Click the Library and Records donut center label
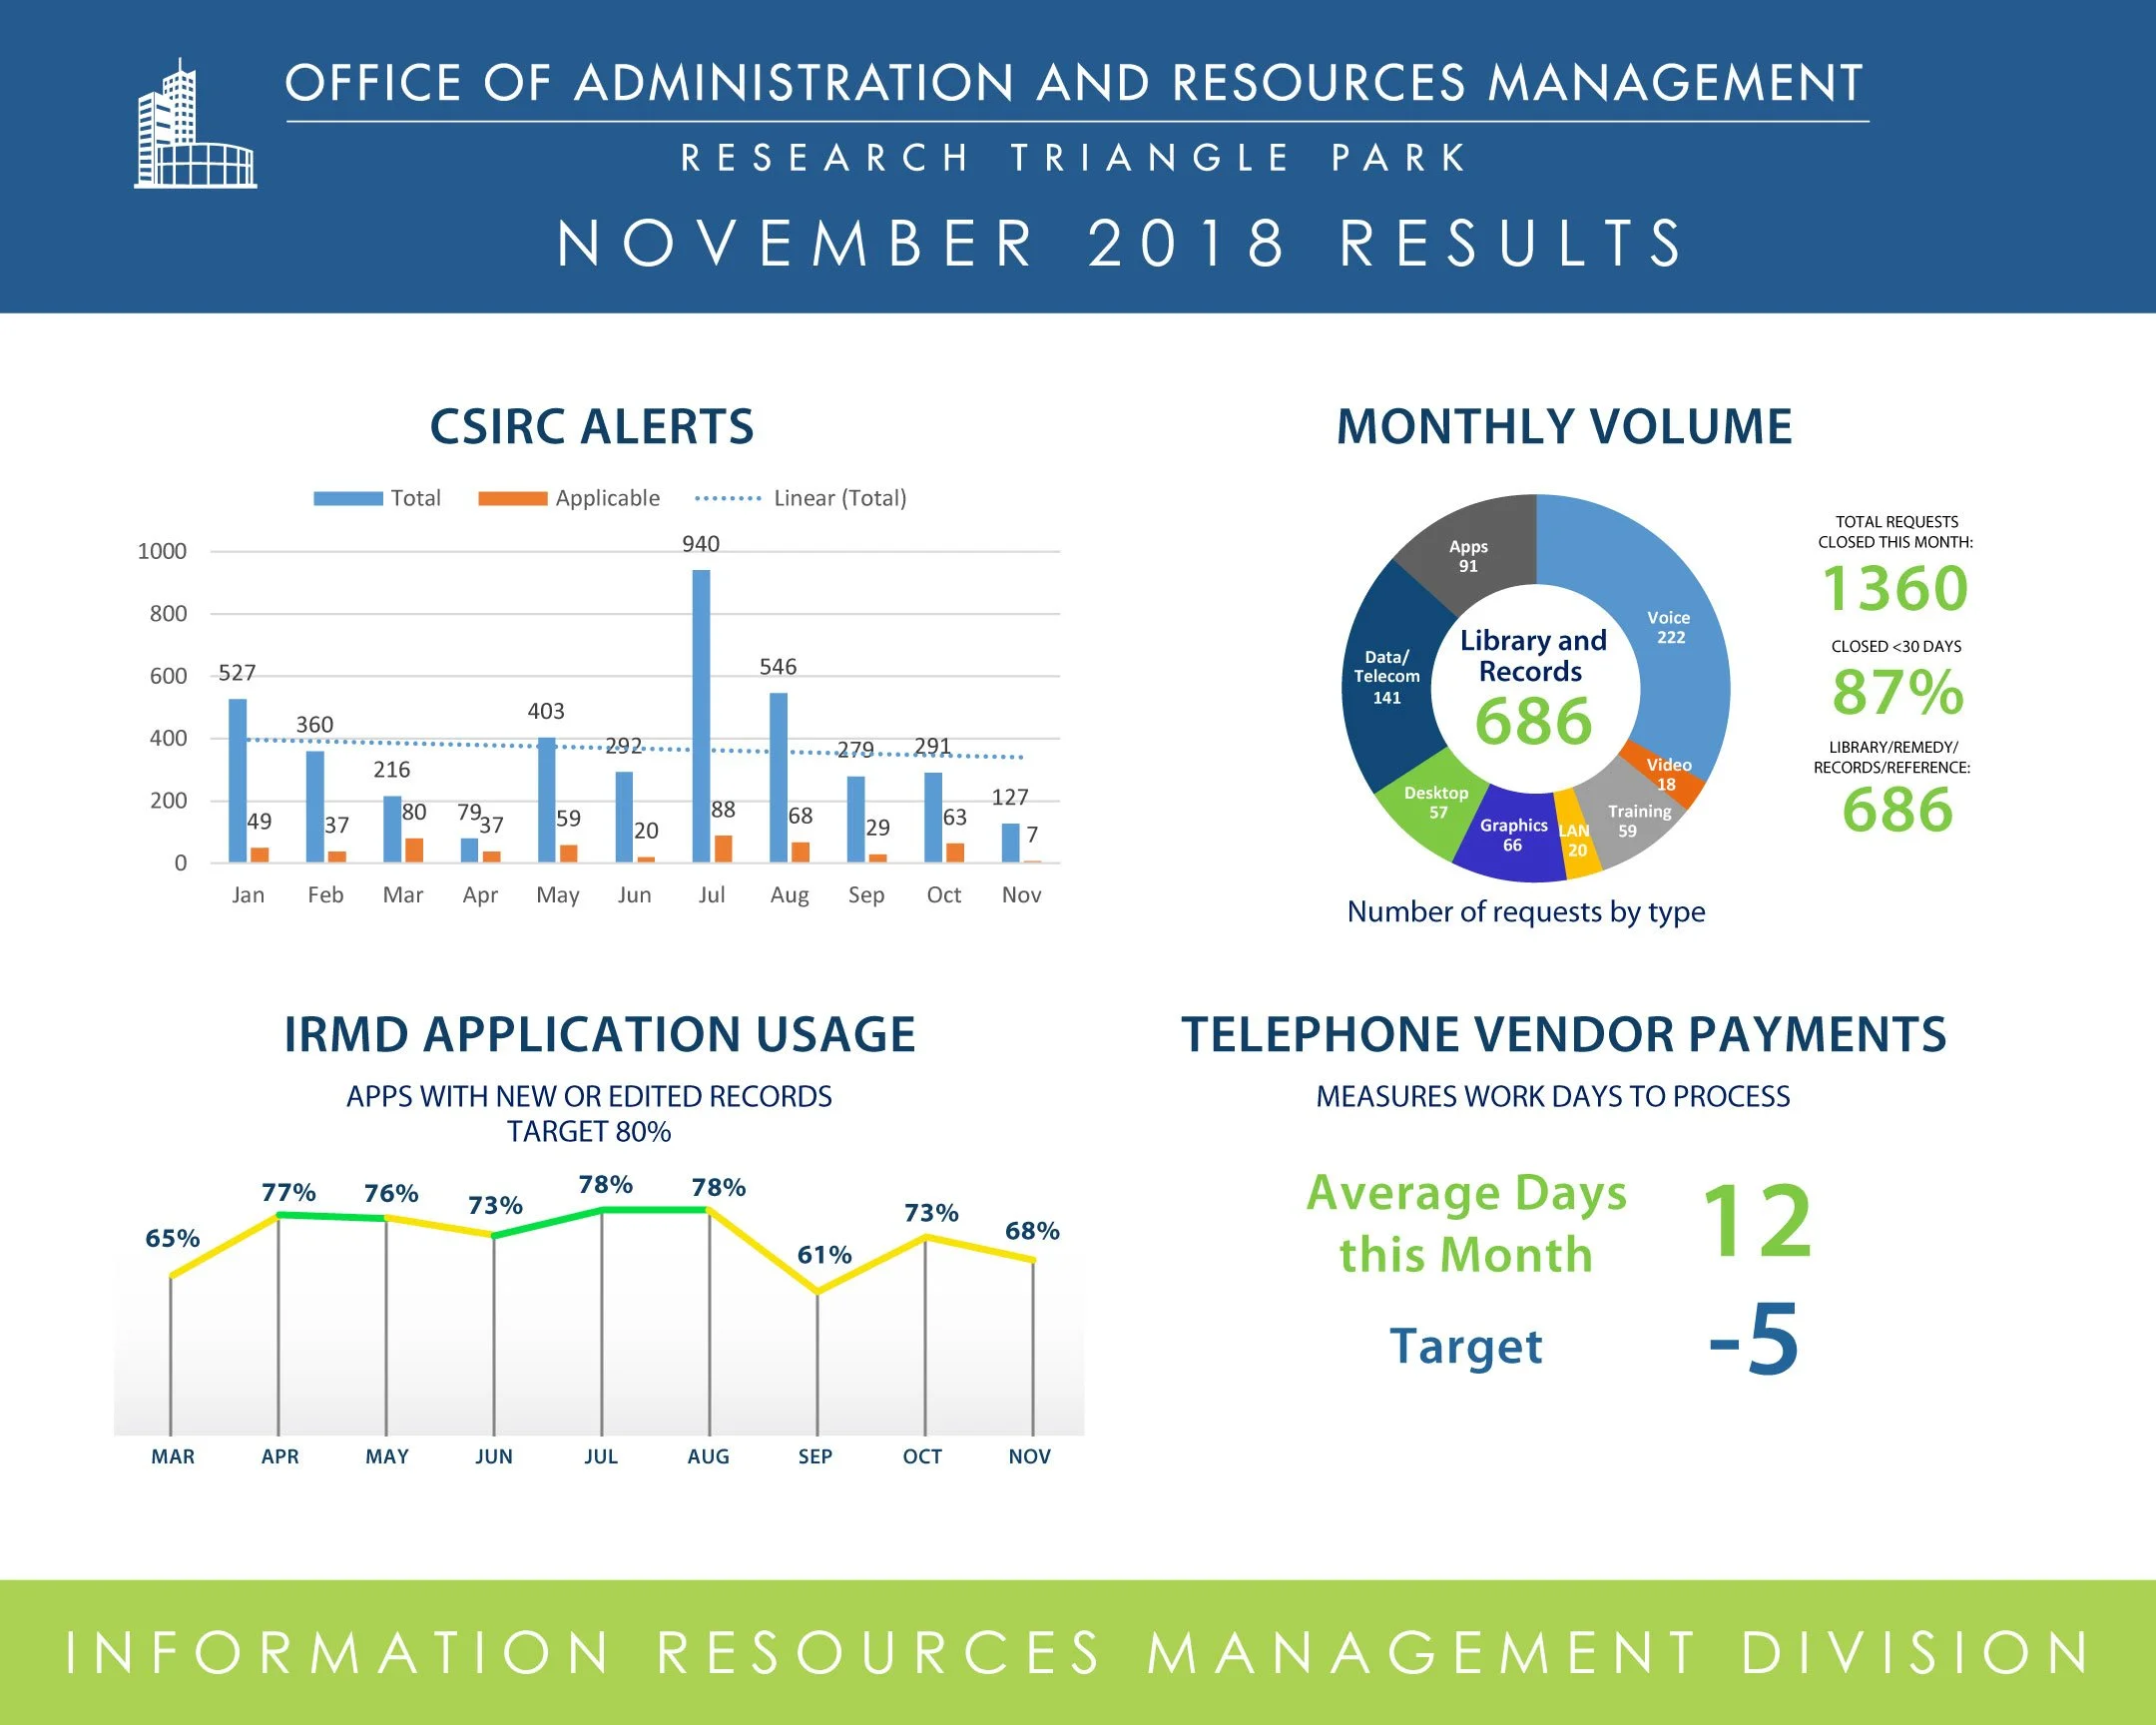The image size is (2156, 1725). click(1533, 656)
